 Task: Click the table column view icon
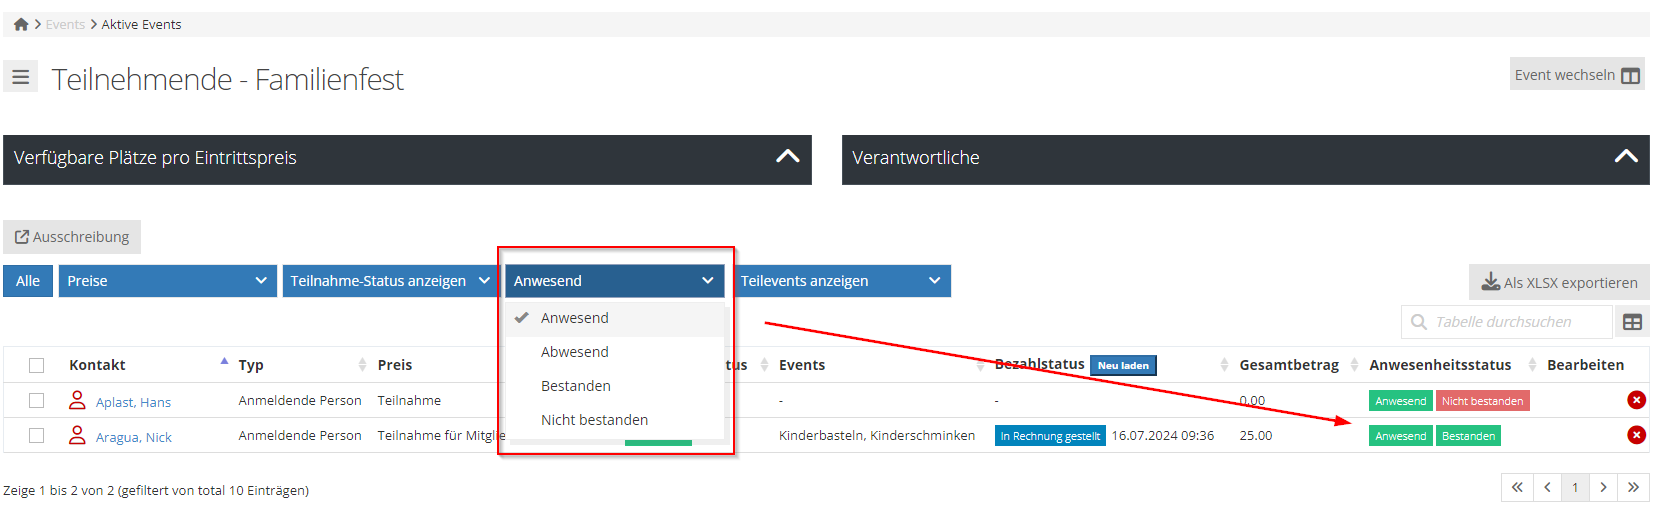tap(1632, 322)
